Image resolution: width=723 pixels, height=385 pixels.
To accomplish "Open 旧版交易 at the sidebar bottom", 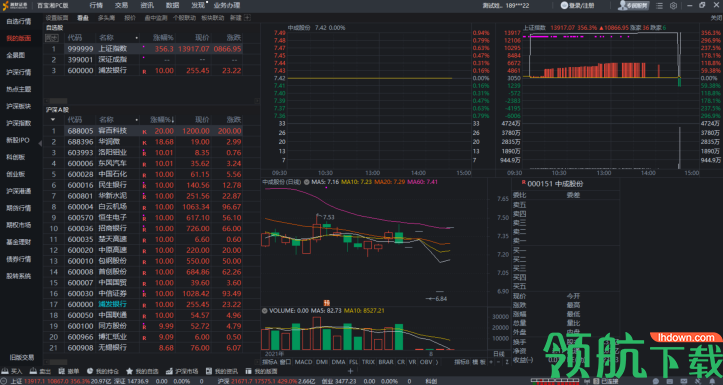I will tap(22, 357).
